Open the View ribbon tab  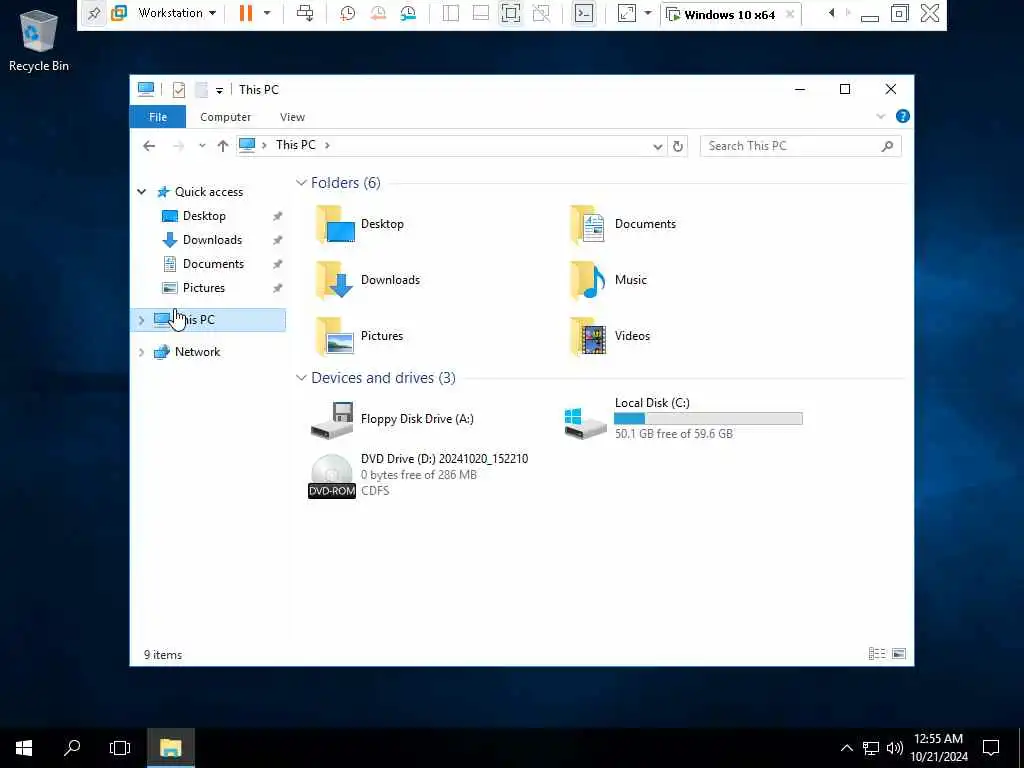292,117
